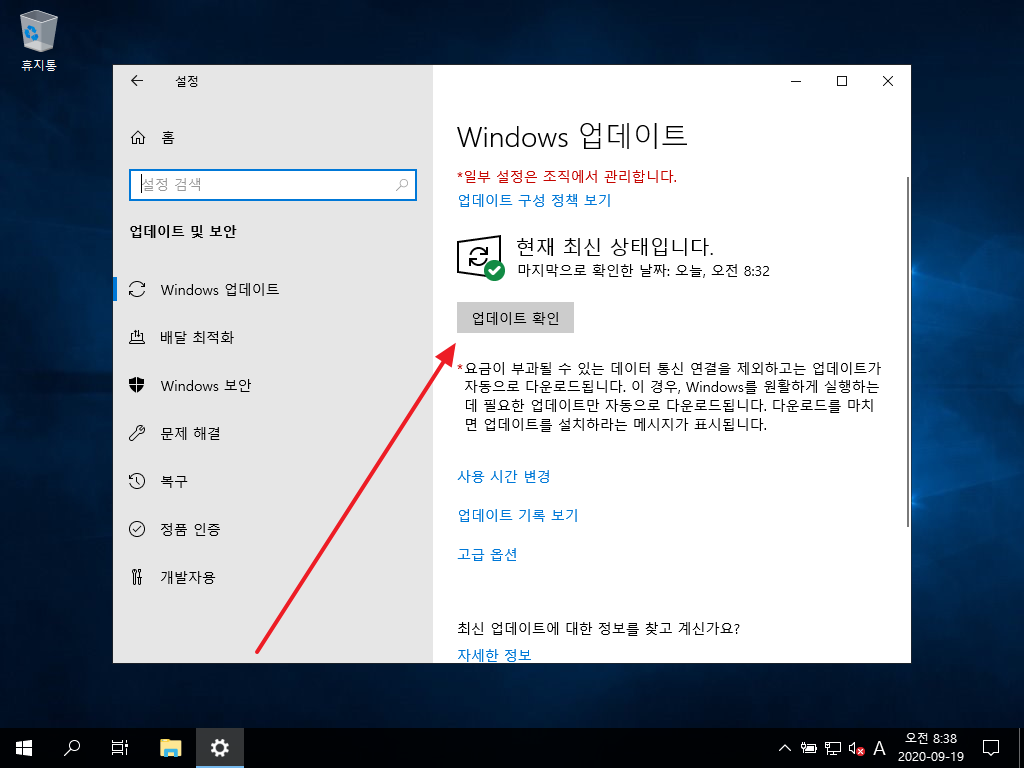Screen dimensions: 1024x768
Task: Click the vertical scrollbar in update pane
Action: pyautogui.click(x=908, y=353)
